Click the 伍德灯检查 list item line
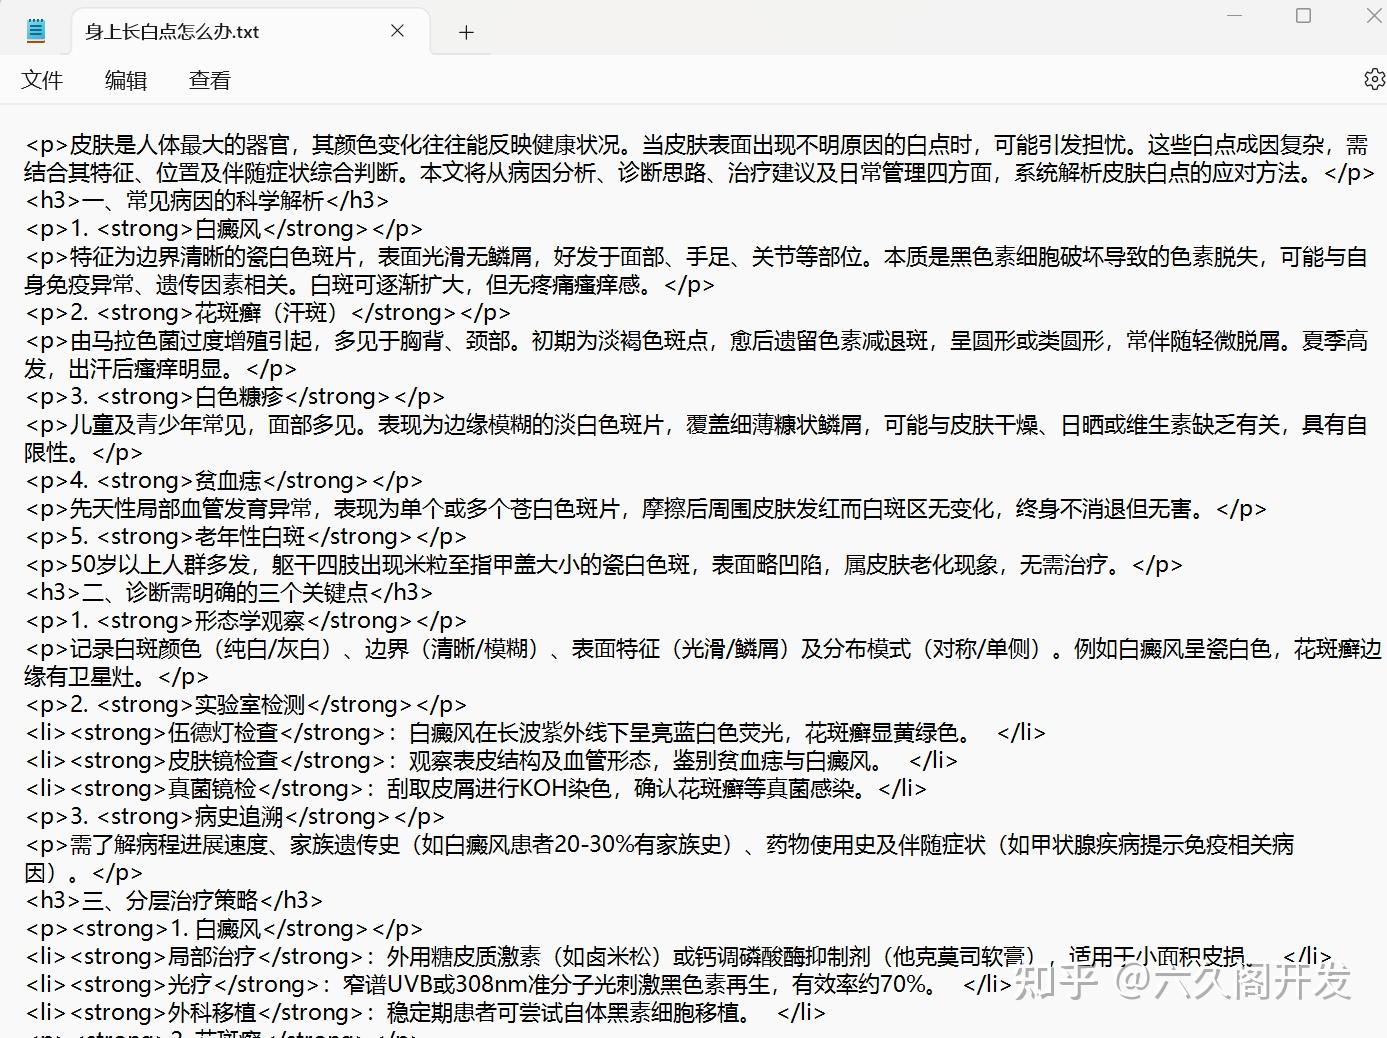The height and width of the screenshot is (1038, 1387). (x=535, y=732)
